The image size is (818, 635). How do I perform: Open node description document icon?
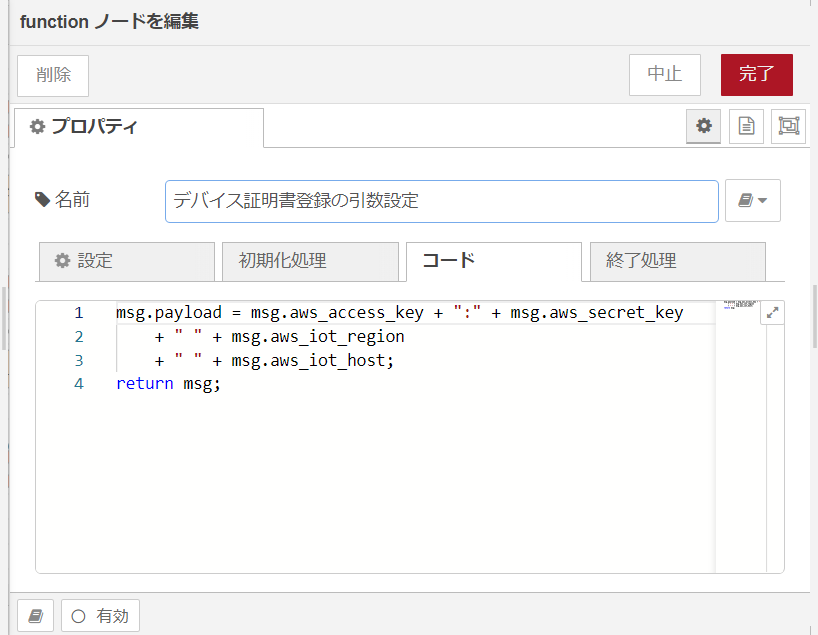[x=746, y=126]
